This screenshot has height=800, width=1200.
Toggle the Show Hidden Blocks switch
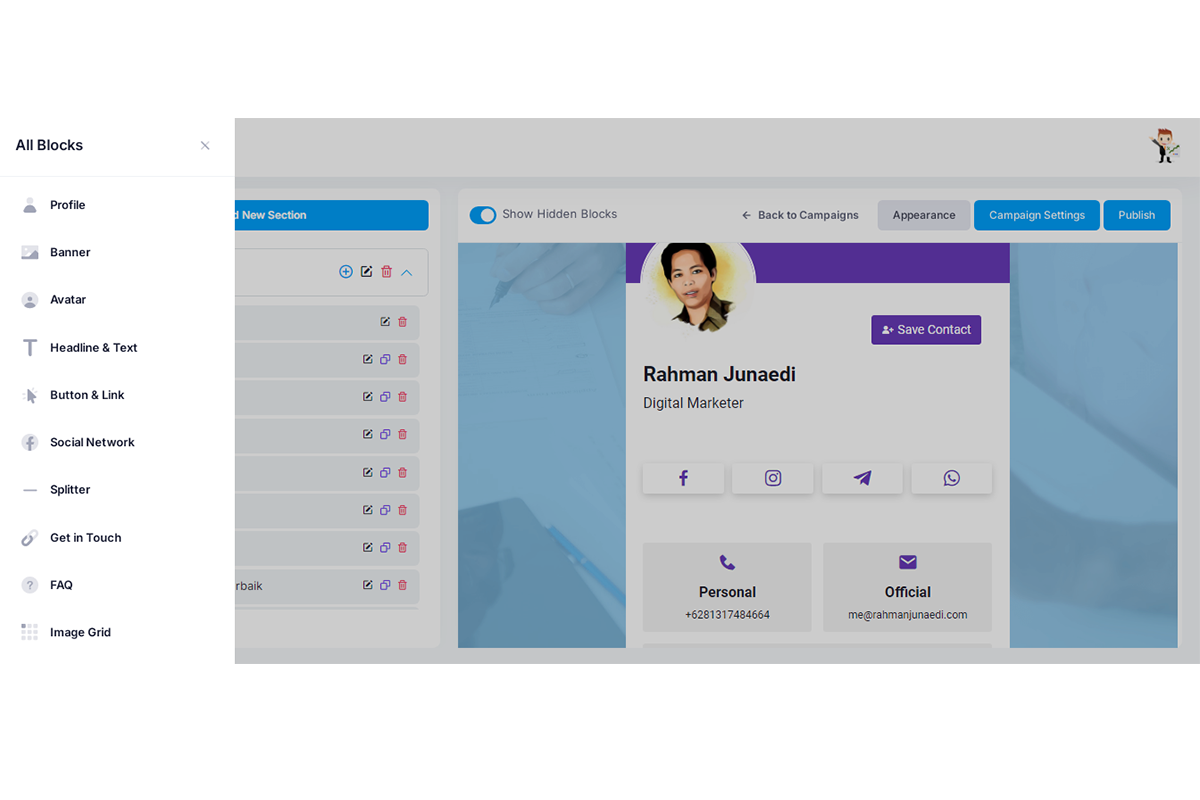click(483, 215)
